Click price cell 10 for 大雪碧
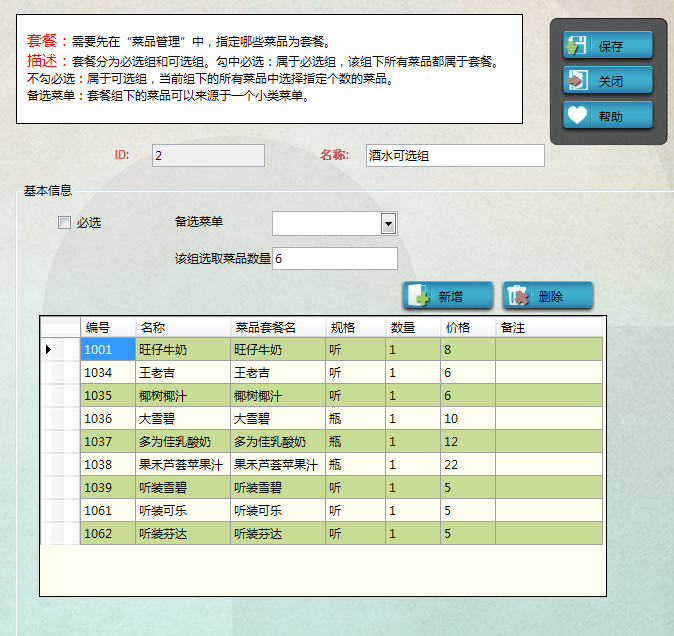674x636 pixels. [468, 419]
